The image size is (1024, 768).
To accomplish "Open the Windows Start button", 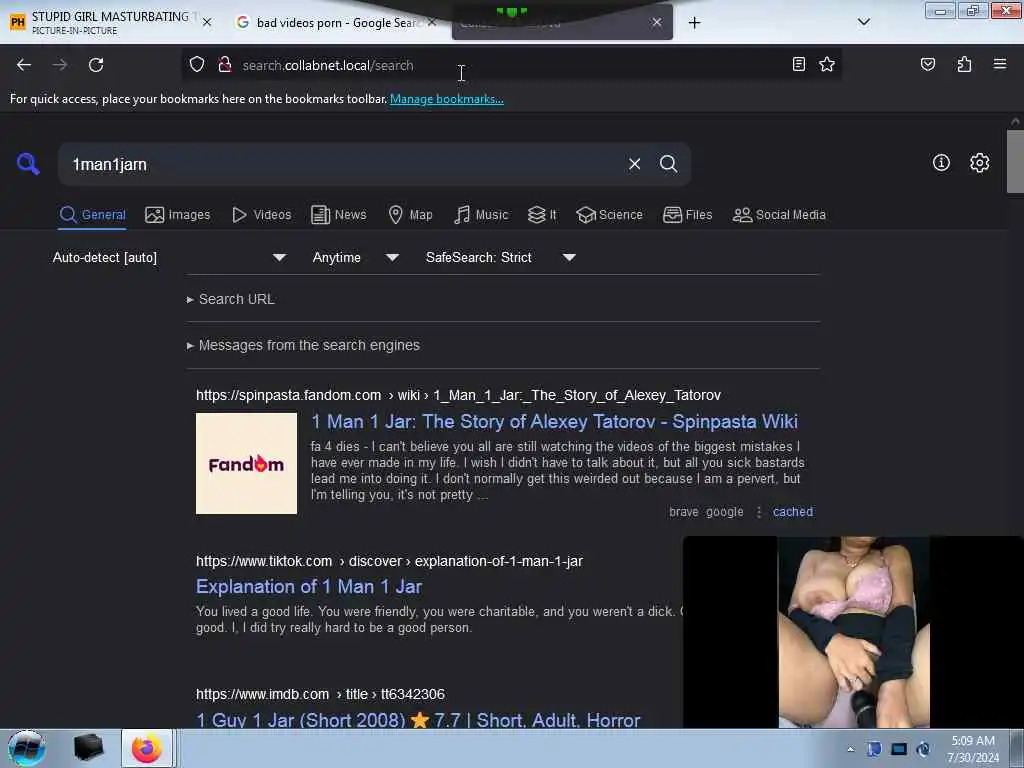I will (27, 748).
